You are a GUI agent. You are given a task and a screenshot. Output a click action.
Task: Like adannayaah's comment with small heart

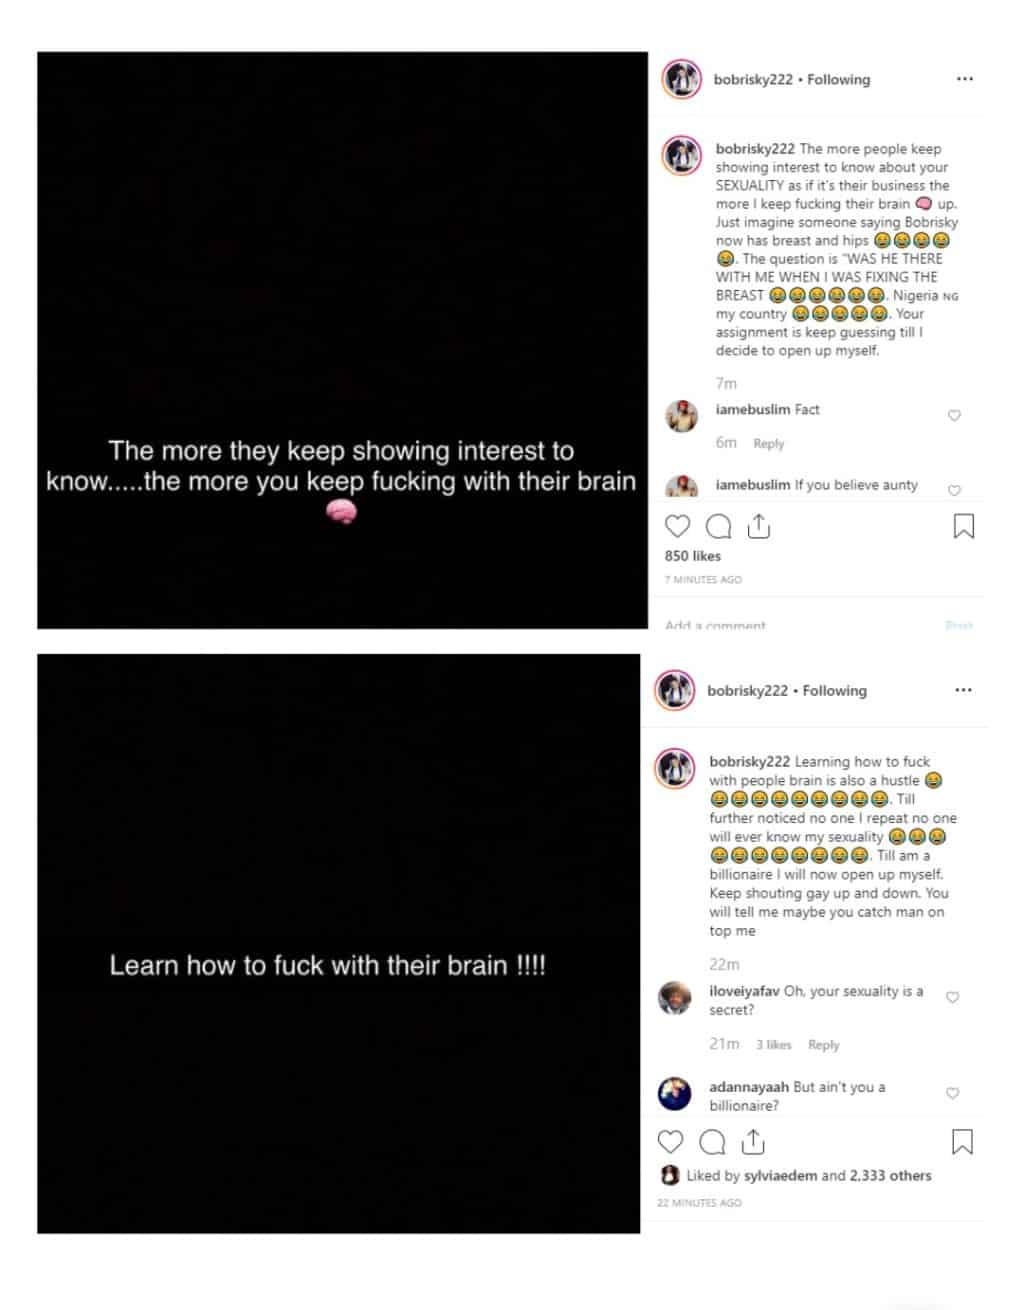pyautogui.click(x=953, y=1093)
